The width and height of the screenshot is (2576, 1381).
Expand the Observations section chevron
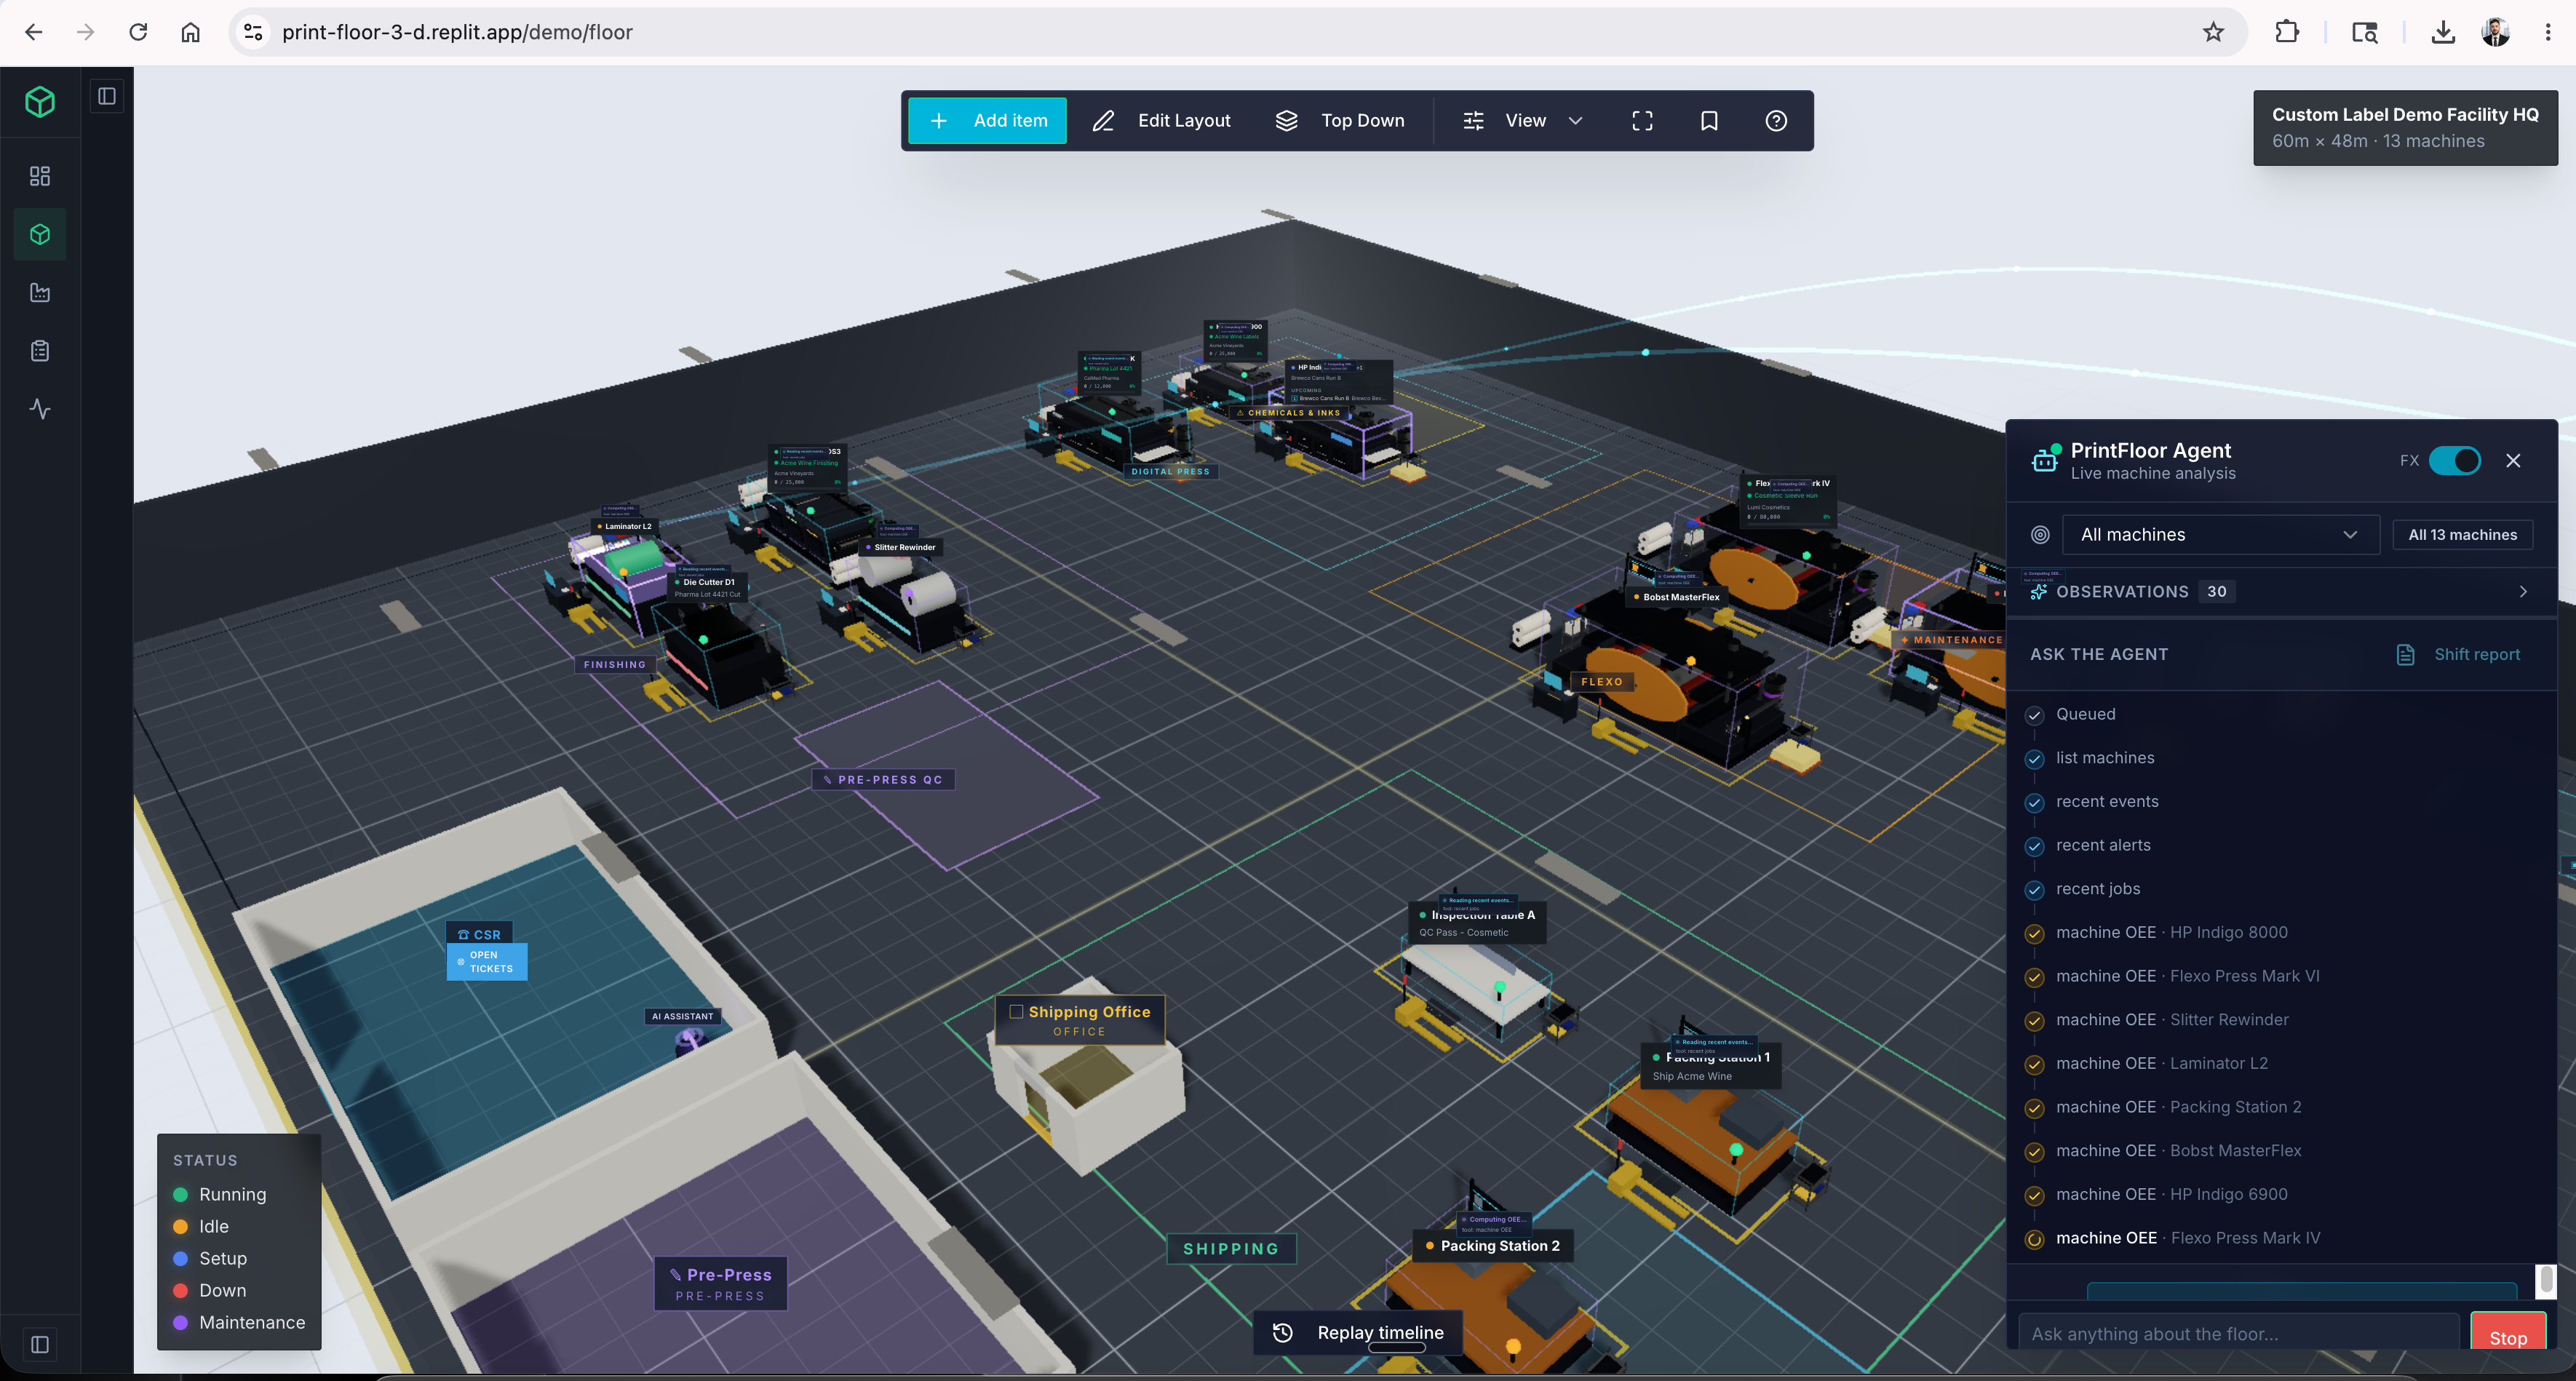2523,591
